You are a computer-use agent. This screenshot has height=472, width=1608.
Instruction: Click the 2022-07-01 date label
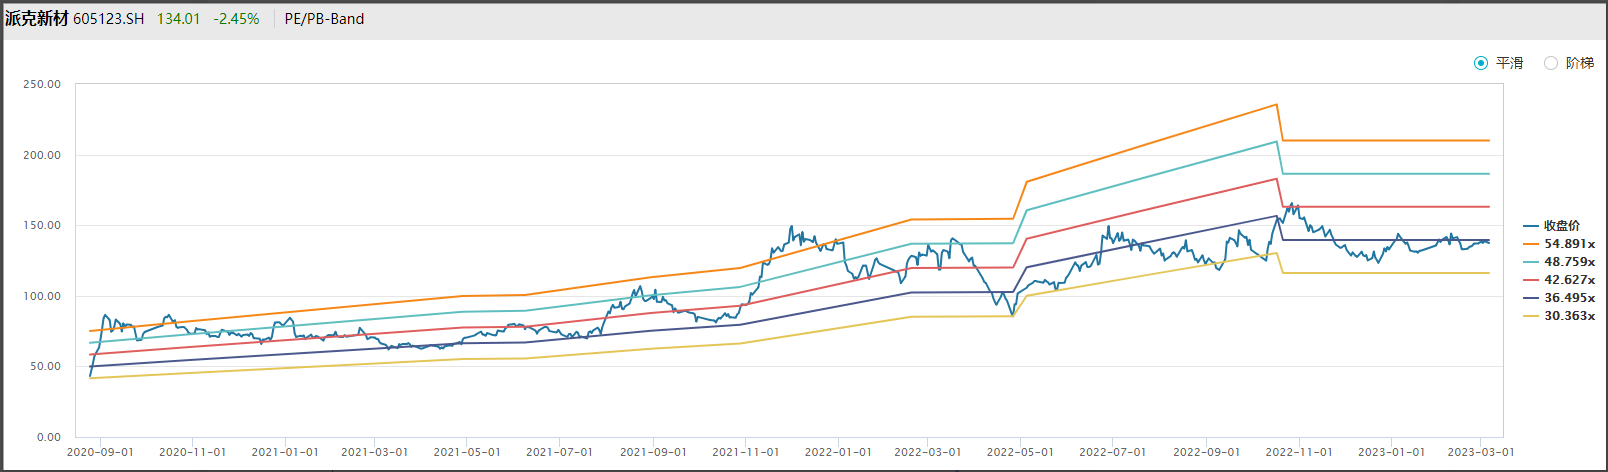tap(1112, 452)
